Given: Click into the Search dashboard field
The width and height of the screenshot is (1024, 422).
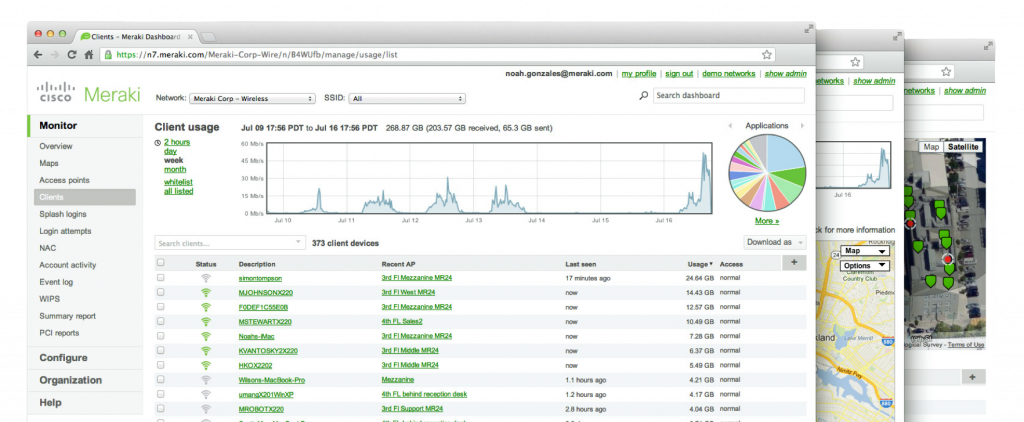Looking at the screenshot, I should coord(728,96).
